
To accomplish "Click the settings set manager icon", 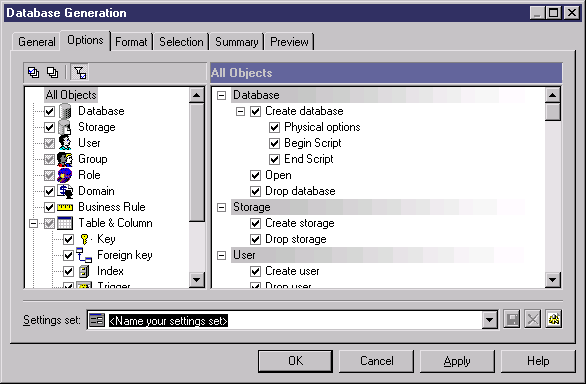I will (x=553, y=320).
